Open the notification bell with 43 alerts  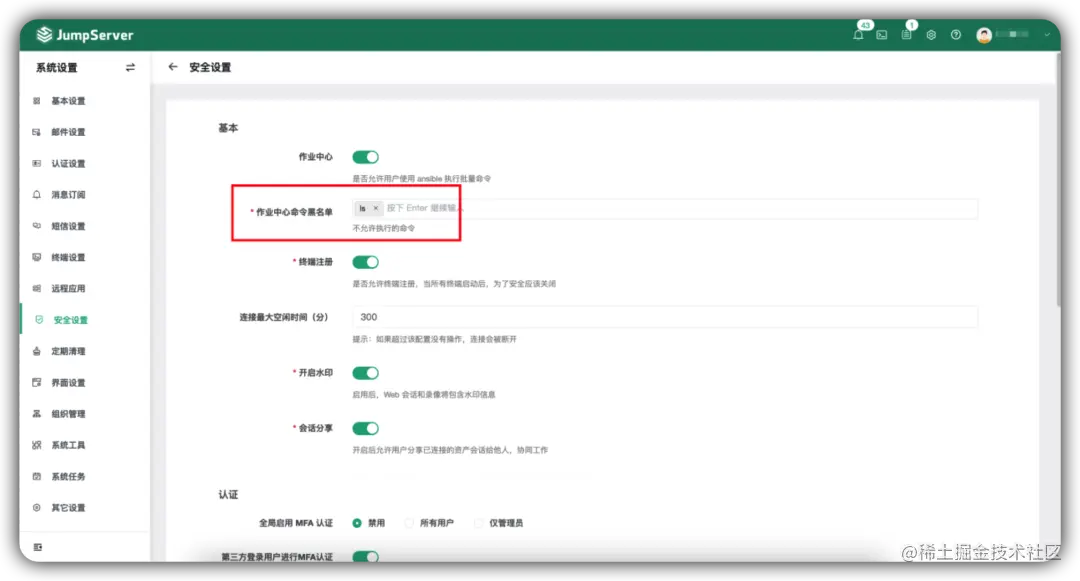(x=858, y=34)
